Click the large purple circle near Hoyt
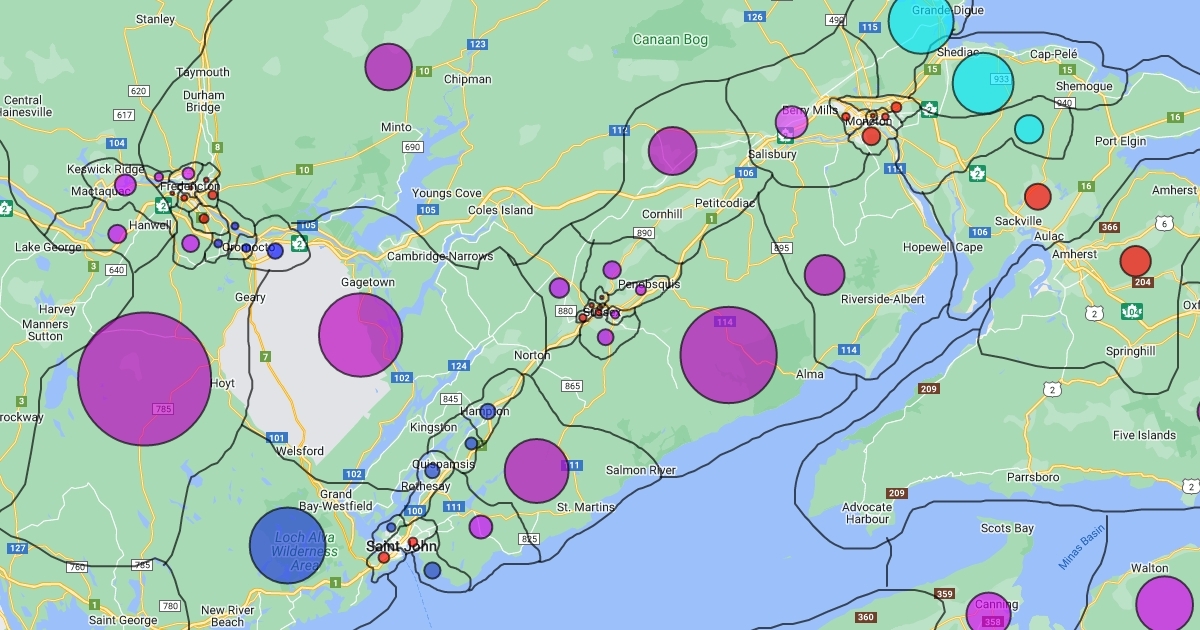Viewport: 1200px width, 630px height. pyautogui.click(x=145, y=379)
